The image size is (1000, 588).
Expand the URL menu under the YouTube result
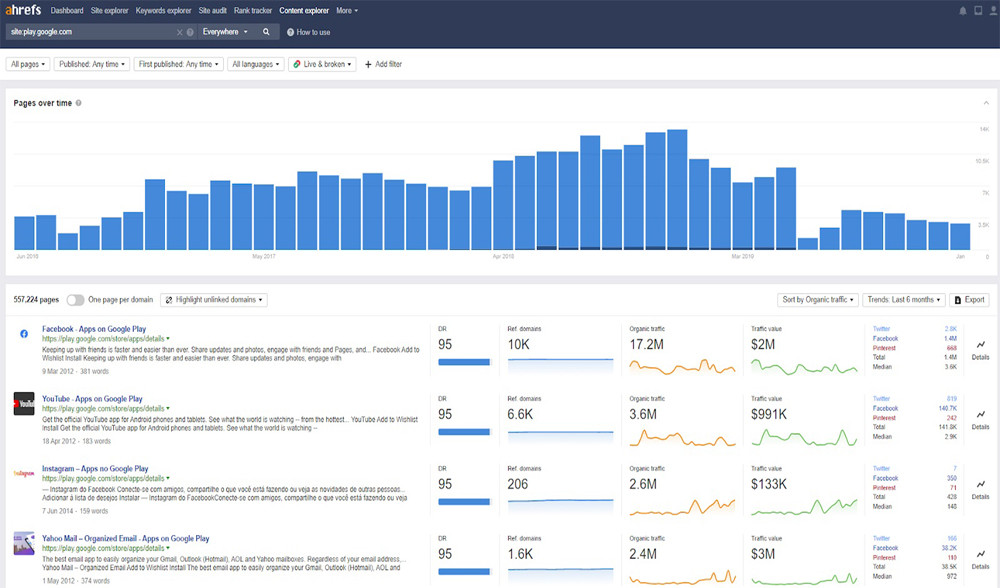click(168, 408)
